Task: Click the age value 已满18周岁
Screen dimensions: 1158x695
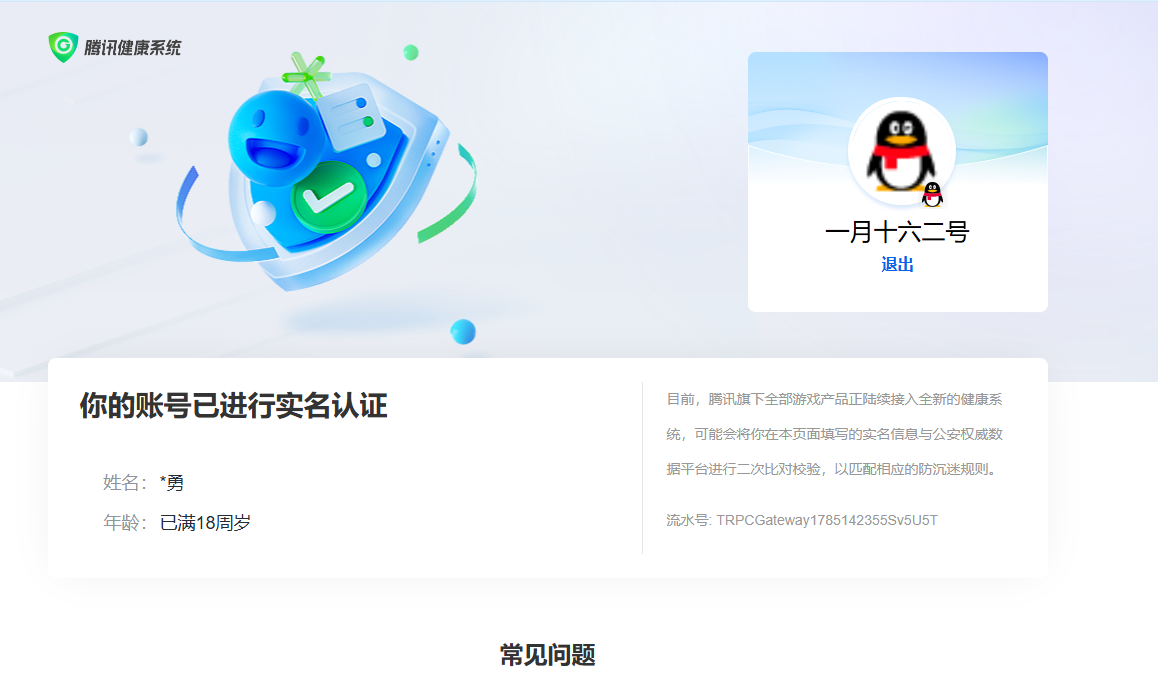Action: (x=205, y=523)
